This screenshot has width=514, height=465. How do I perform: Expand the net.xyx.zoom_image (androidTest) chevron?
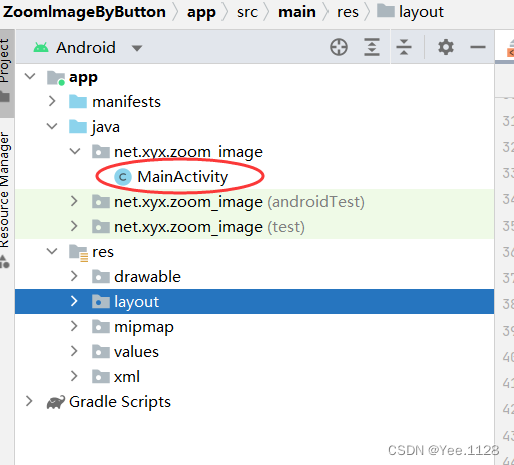[74, 201]
